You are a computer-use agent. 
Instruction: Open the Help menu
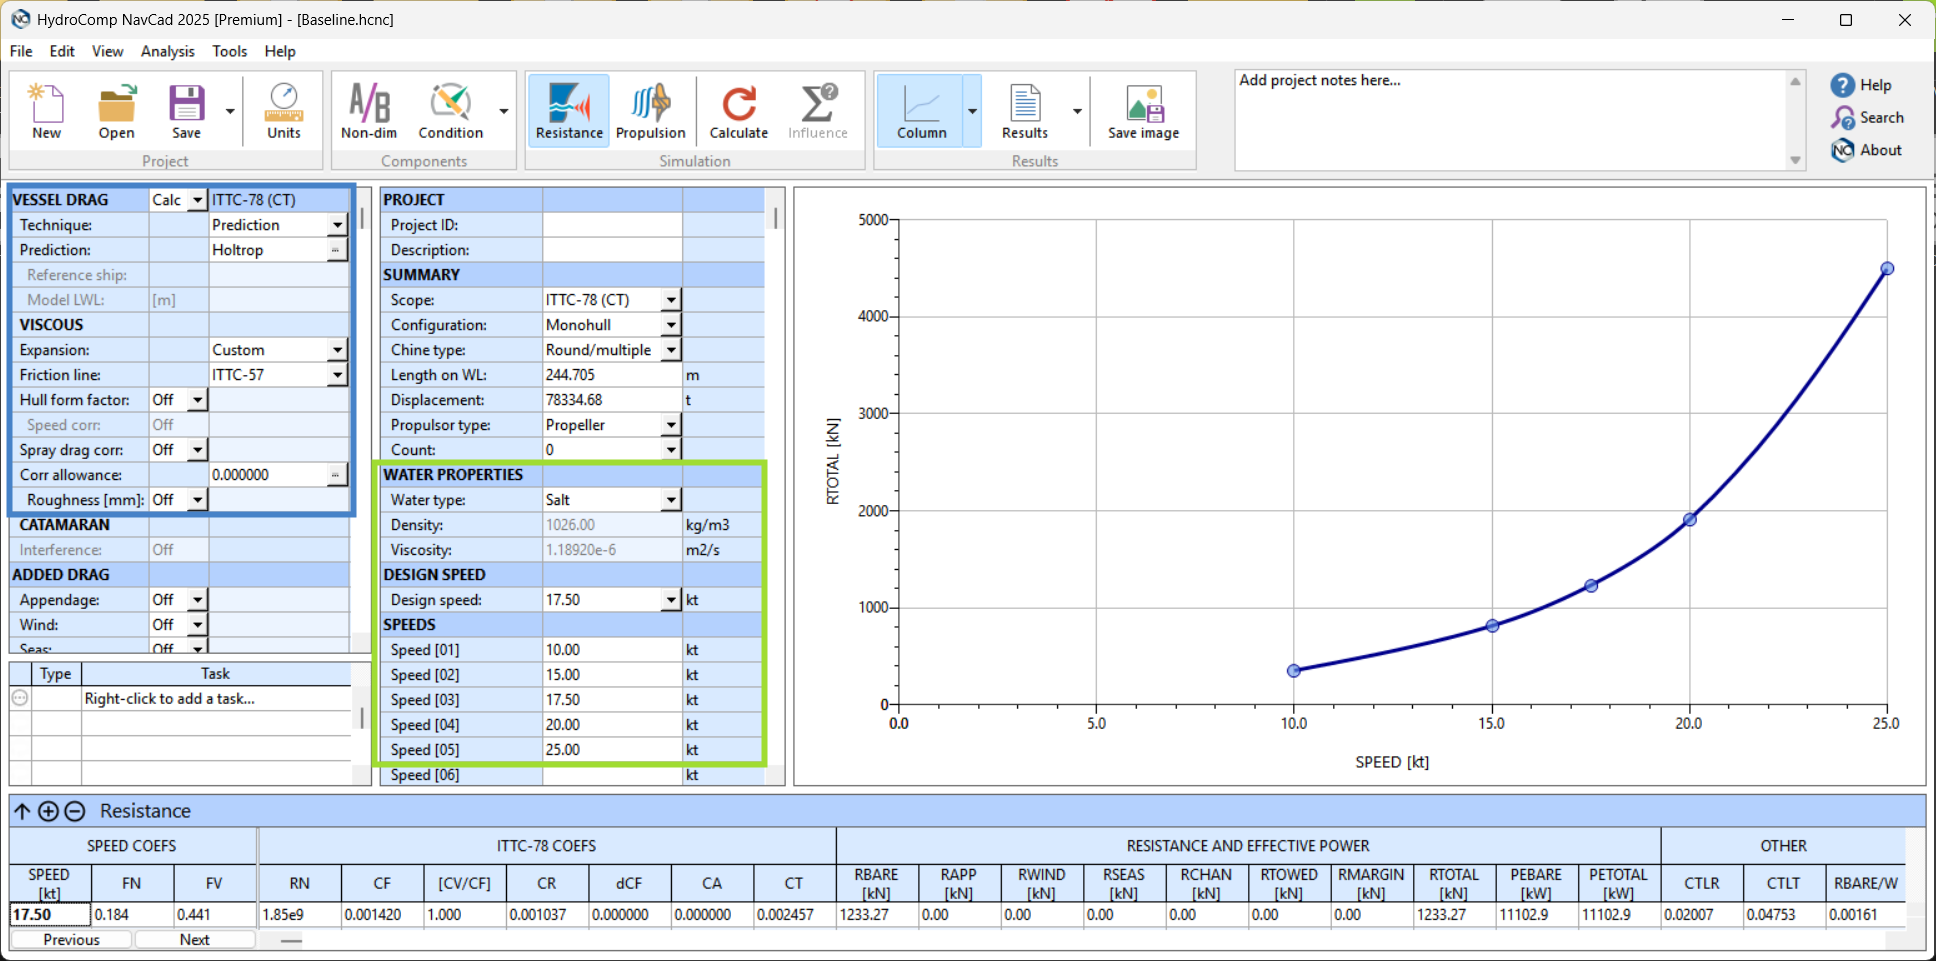tap(280, 51)
